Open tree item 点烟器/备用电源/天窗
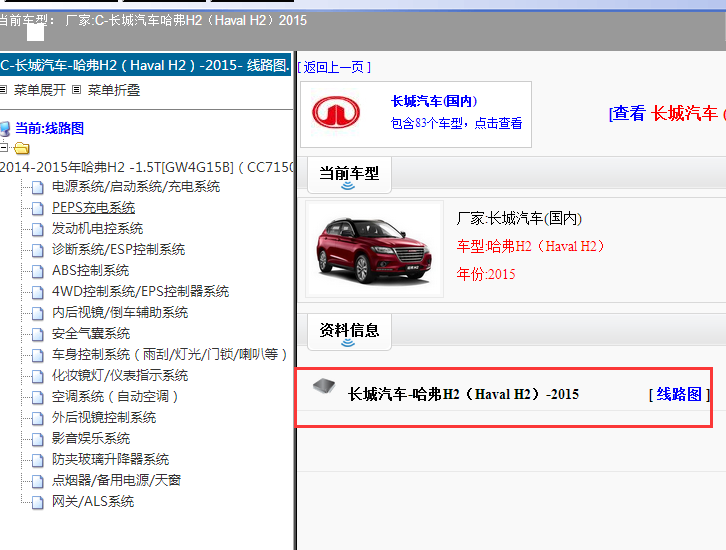The height and width of the screenshot is (550, 726). pos(116,480)
